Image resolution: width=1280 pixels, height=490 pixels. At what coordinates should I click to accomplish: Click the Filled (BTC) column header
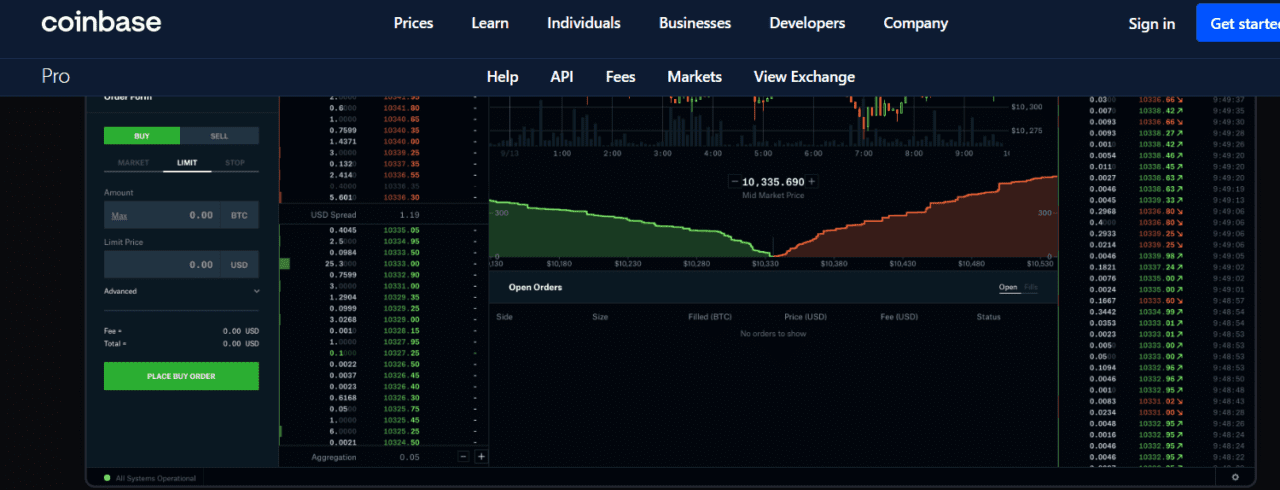coord(710,317)
